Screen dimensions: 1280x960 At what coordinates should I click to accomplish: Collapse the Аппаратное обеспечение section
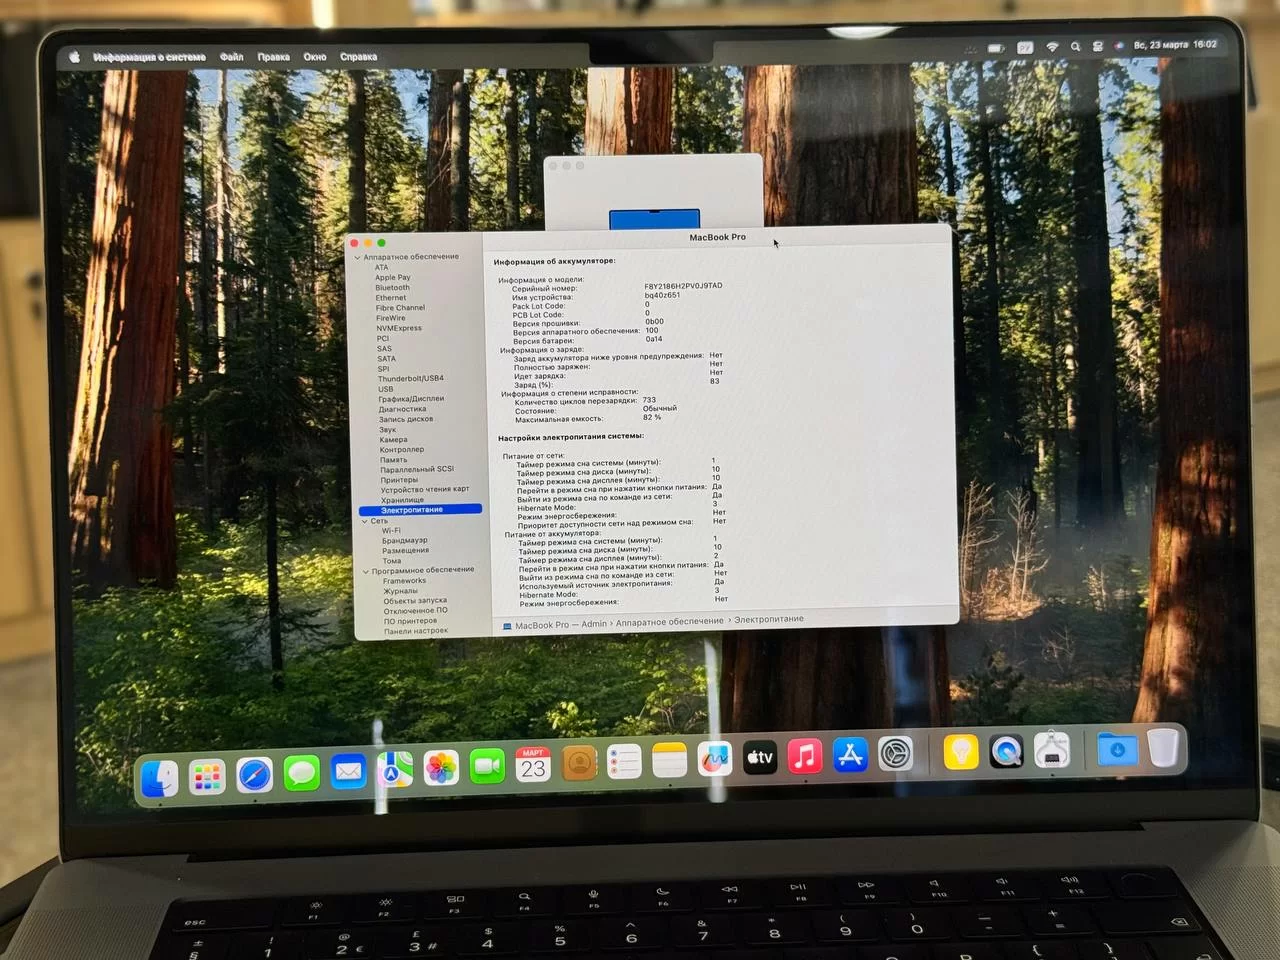pos(356,256)
